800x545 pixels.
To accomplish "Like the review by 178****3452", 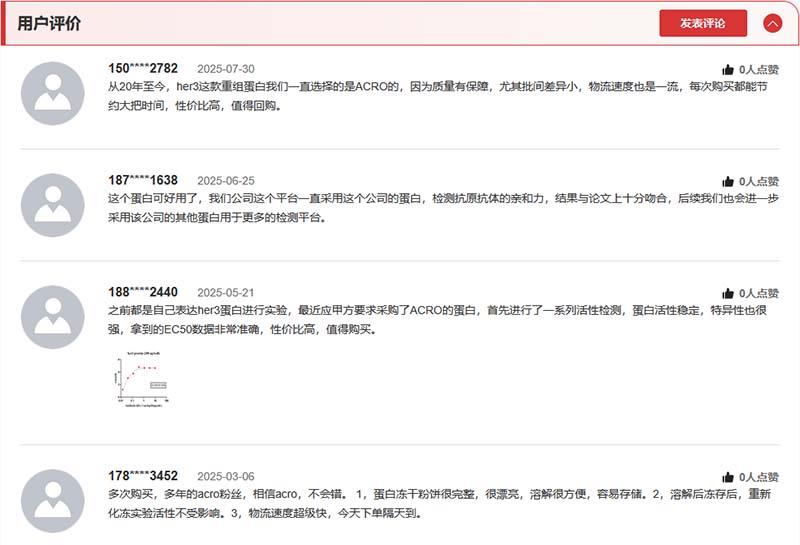I will pyautogui.click(x=728, y=478).
